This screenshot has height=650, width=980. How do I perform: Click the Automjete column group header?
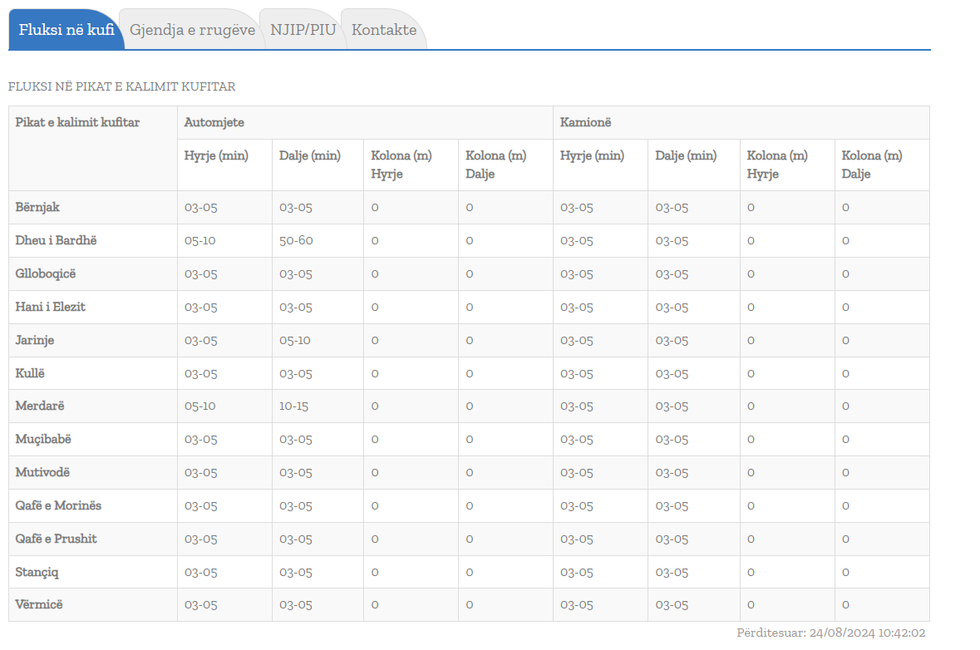tap(214, 122)
